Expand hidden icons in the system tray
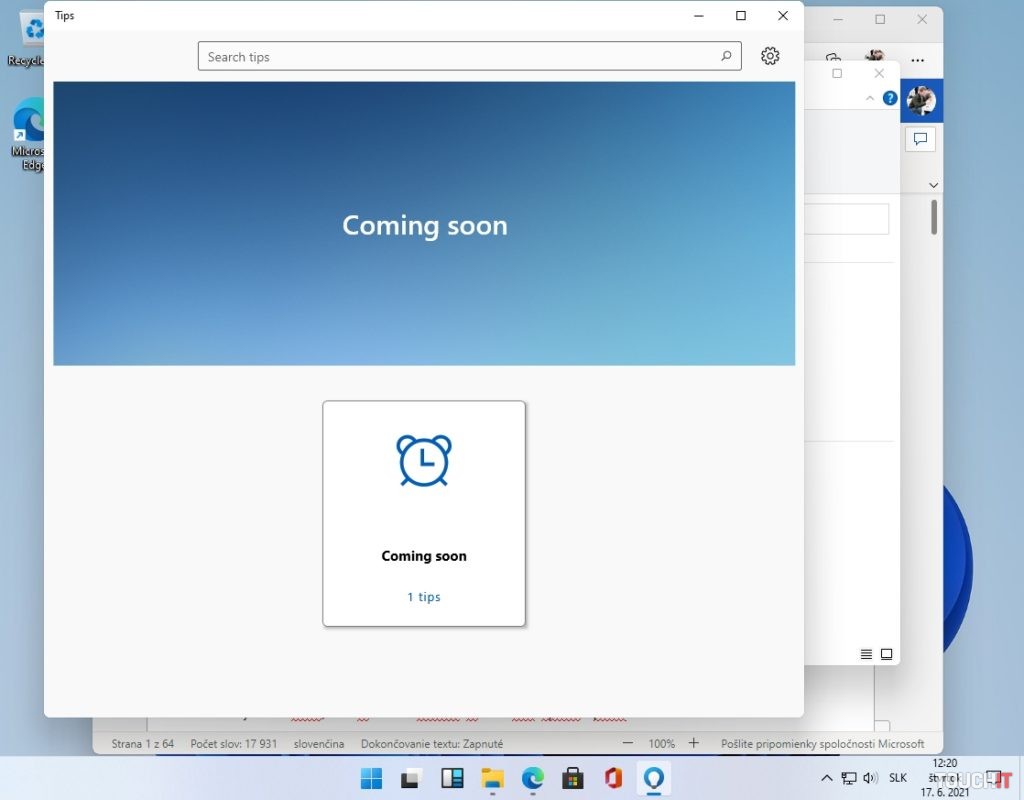 click(826, 777)
